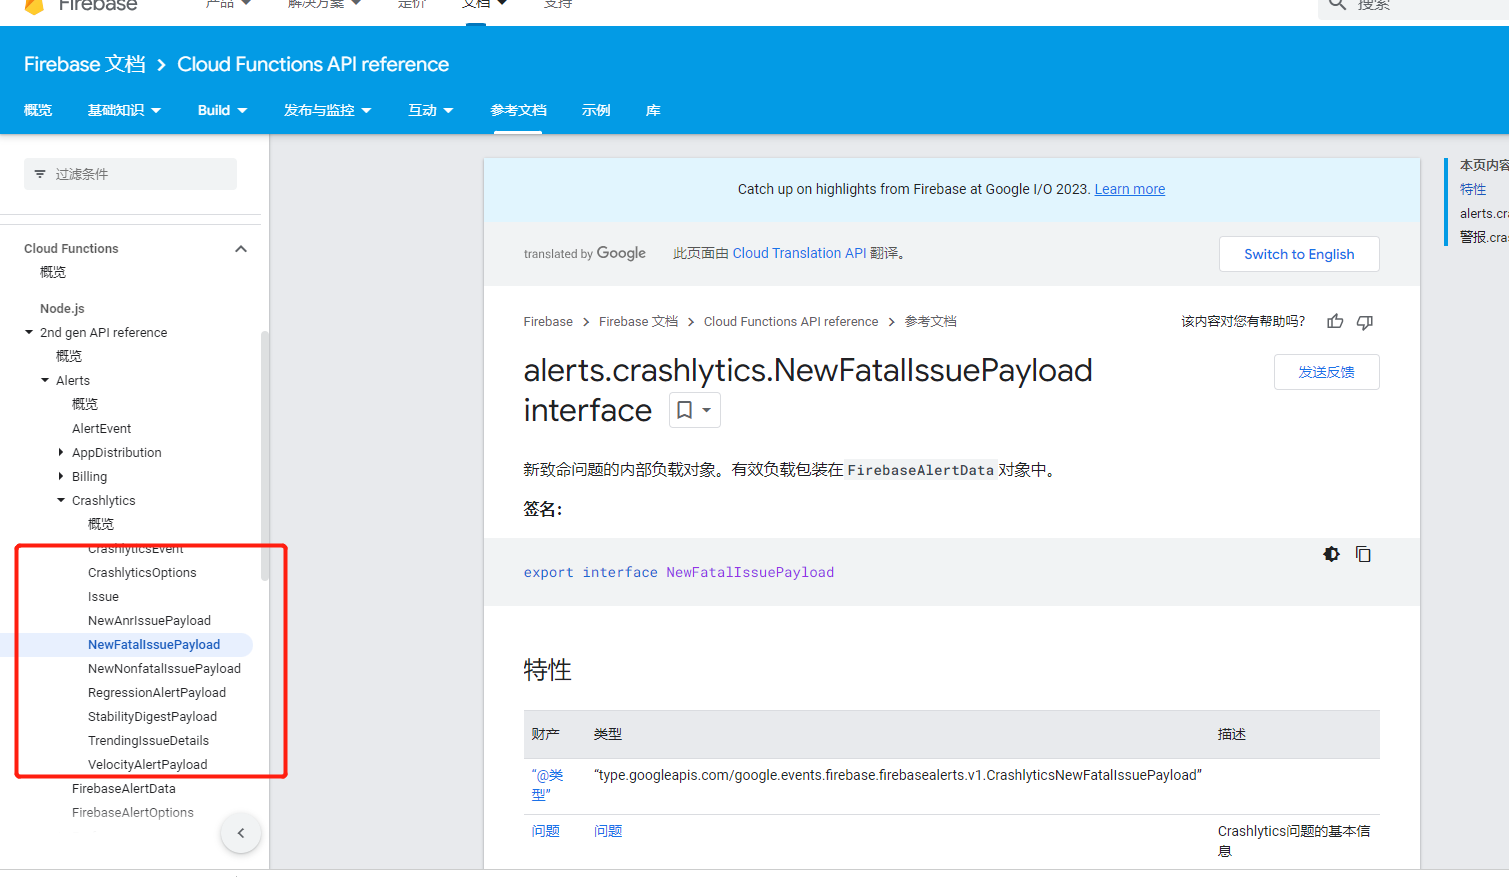Open FirebaseAlertData in the sidebar
This screenshot has height=877, width=1509.
coord(124,788)
